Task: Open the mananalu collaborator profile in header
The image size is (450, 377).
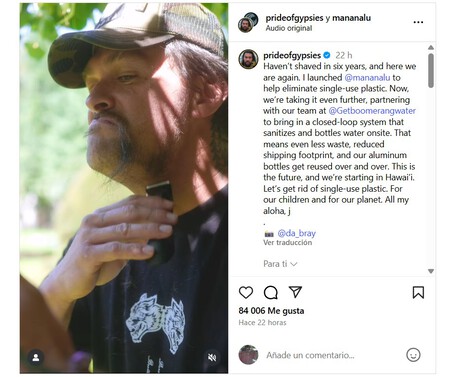Action: tap(351, 18)
